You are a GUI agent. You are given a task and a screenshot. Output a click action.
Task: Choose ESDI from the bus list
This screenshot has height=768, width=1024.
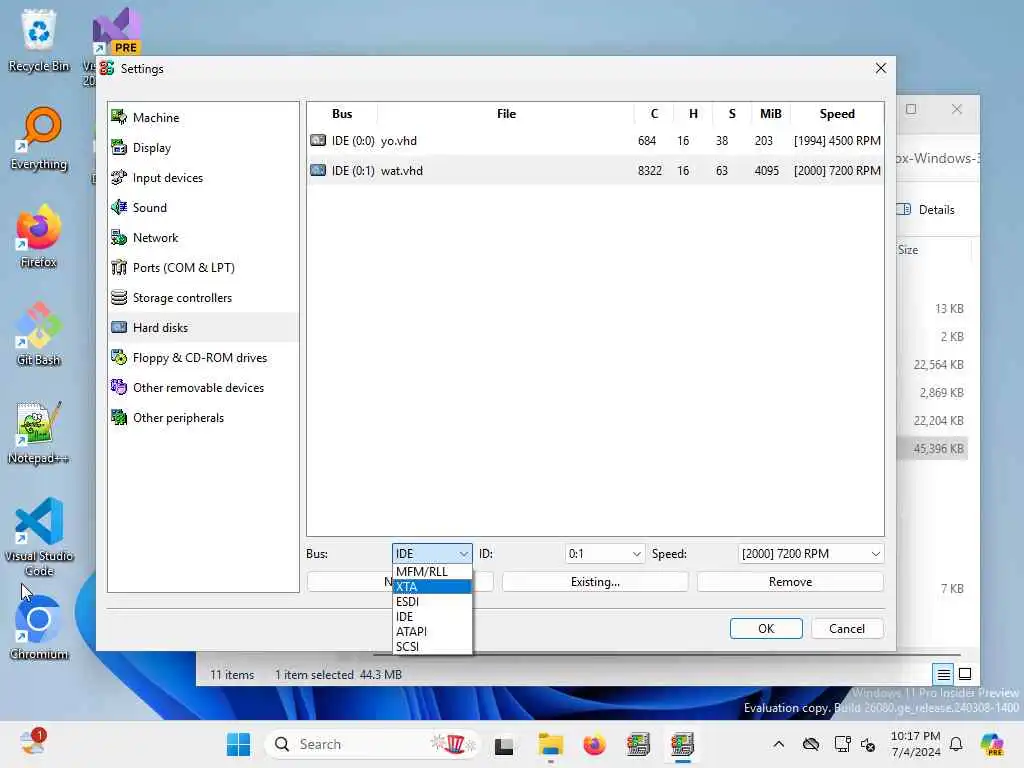coord(432,601)
